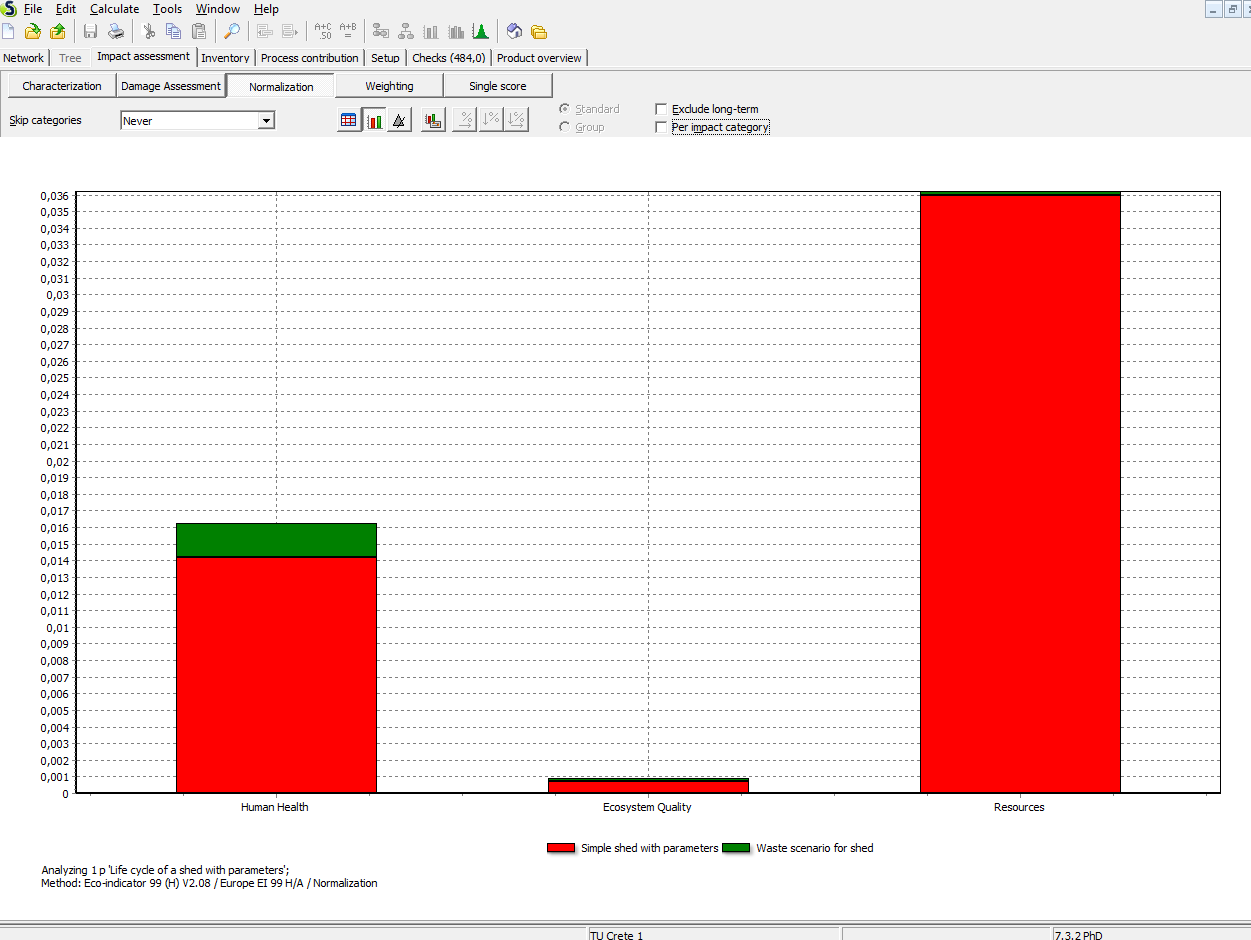Click the network diagram toolbar icon

tap(381, 31)
